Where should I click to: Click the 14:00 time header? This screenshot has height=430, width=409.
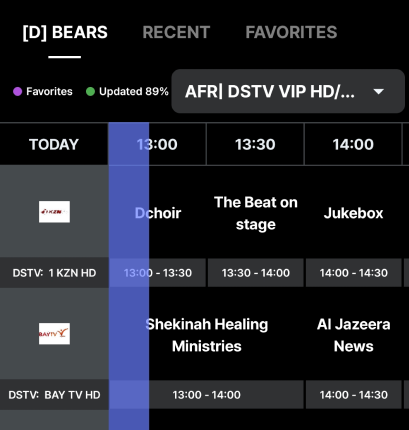(353, 144)
